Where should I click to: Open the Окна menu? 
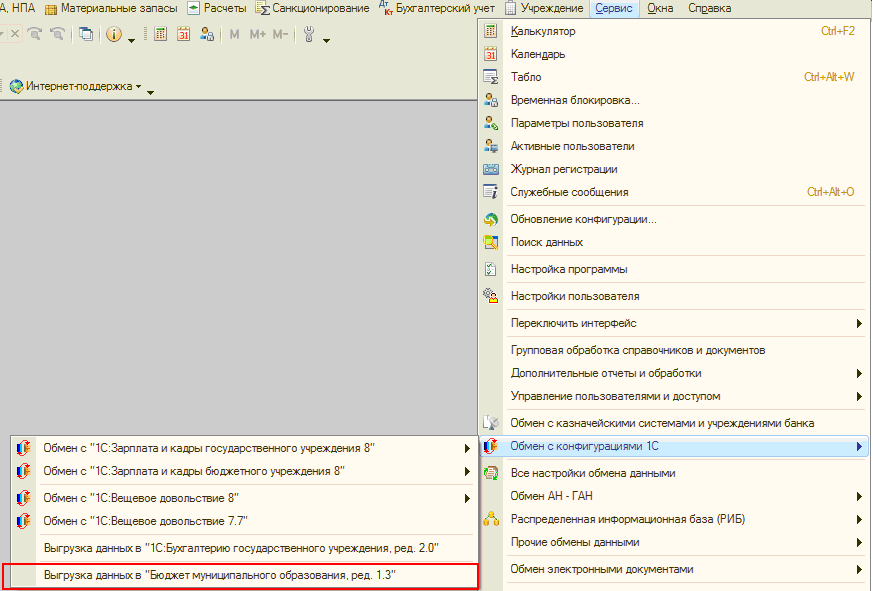tap(660, 8)
